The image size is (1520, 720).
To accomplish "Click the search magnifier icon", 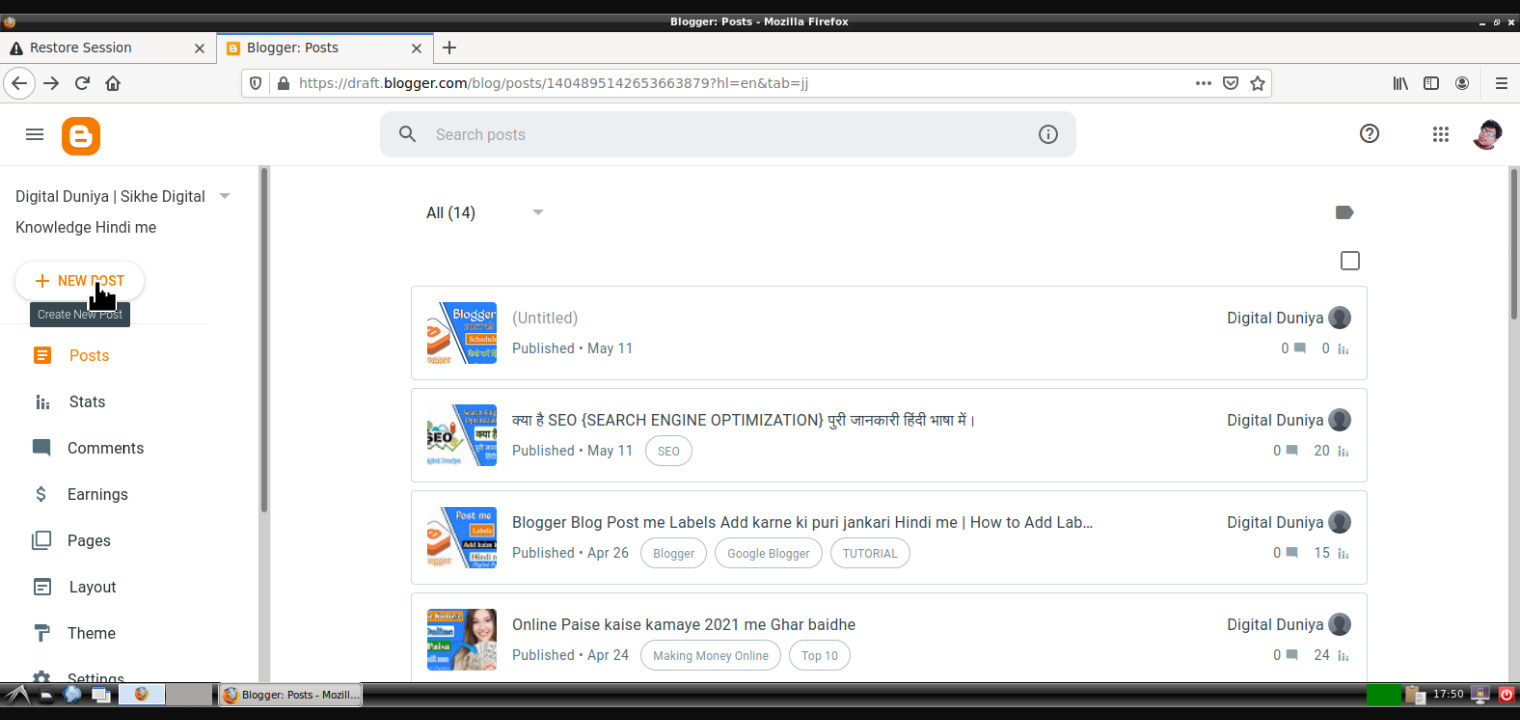I will [x=407, y=134].
